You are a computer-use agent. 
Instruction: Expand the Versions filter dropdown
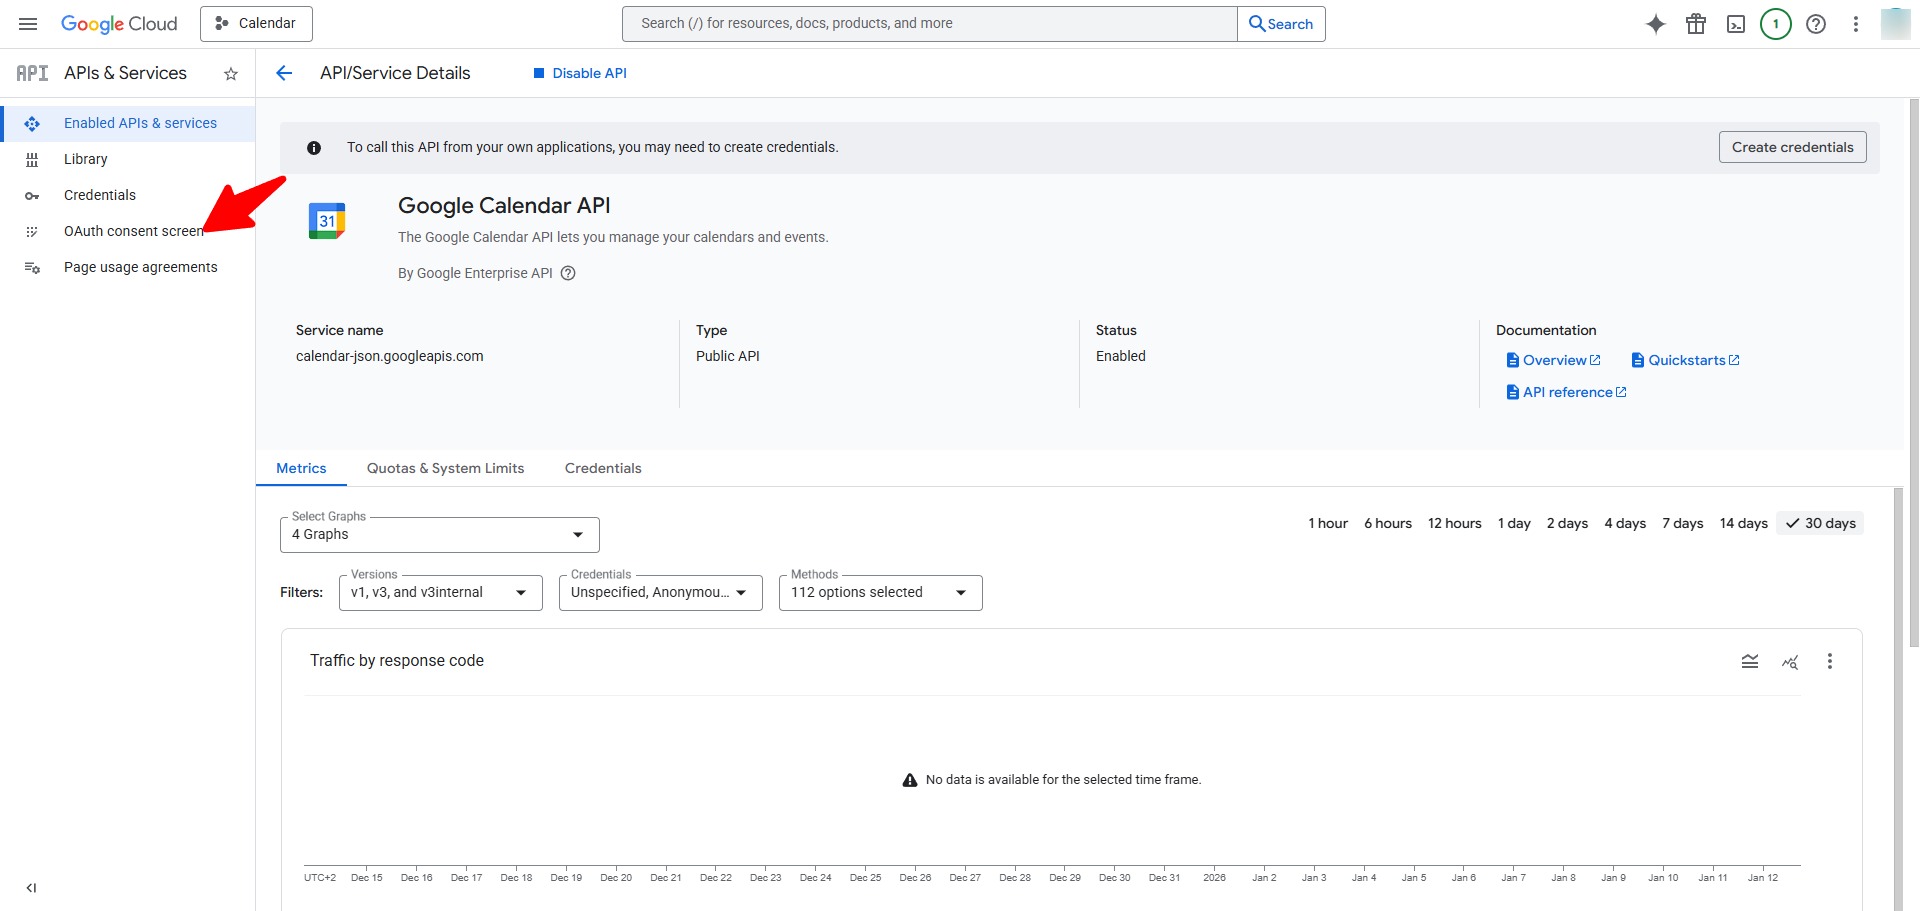[441, 593]
